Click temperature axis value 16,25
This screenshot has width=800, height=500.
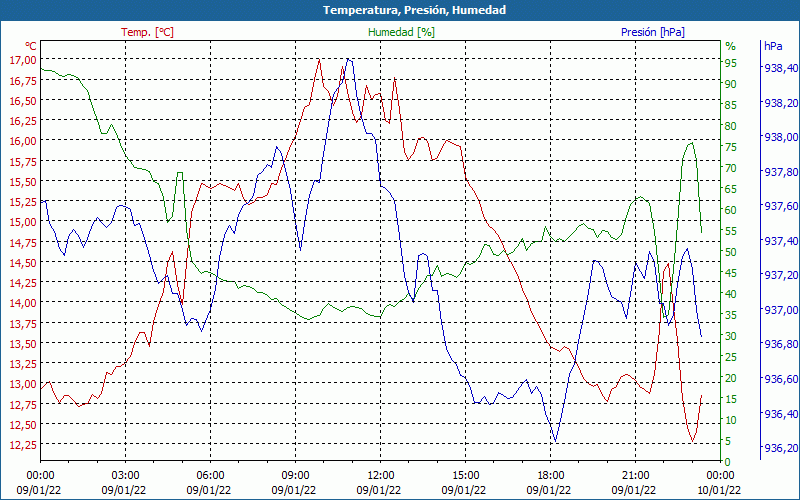tap(23, 120)
